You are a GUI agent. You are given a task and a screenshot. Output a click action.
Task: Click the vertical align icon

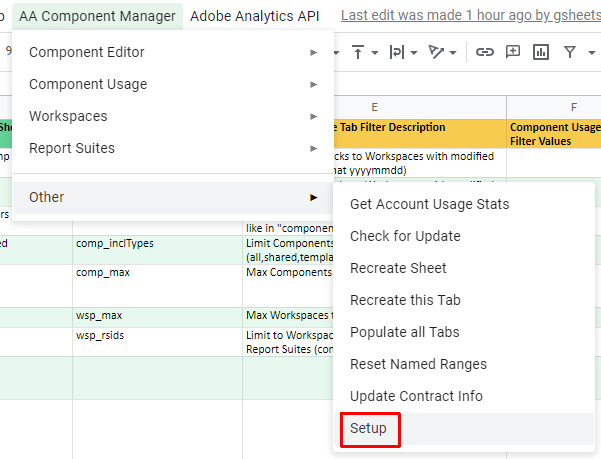(358, 52)
